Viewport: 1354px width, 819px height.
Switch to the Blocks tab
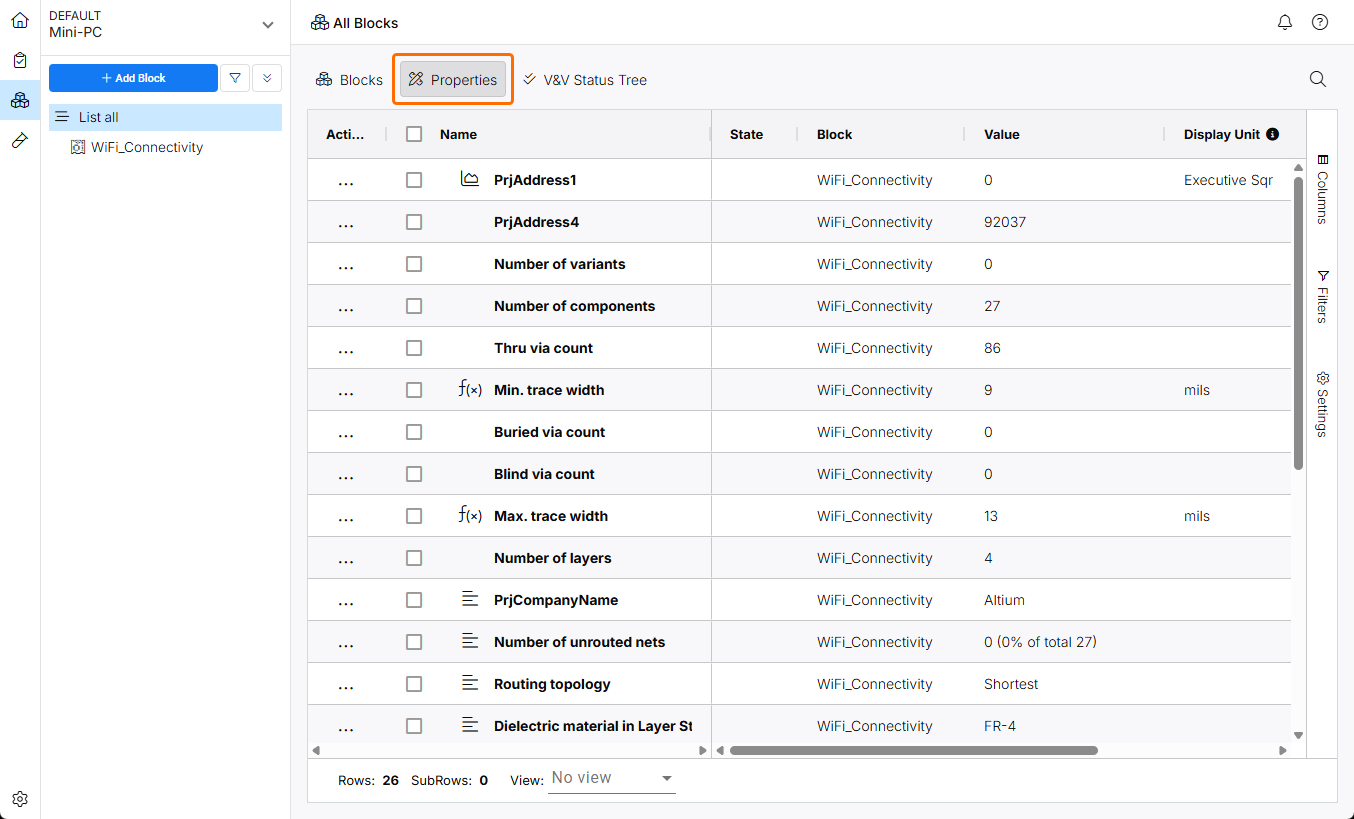point(350,80)
